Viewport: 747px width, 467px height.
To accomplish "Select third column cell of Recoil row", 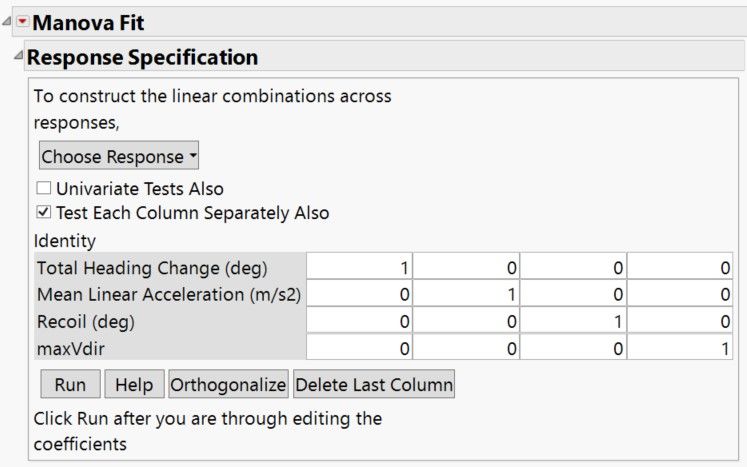I will (573, 321).
